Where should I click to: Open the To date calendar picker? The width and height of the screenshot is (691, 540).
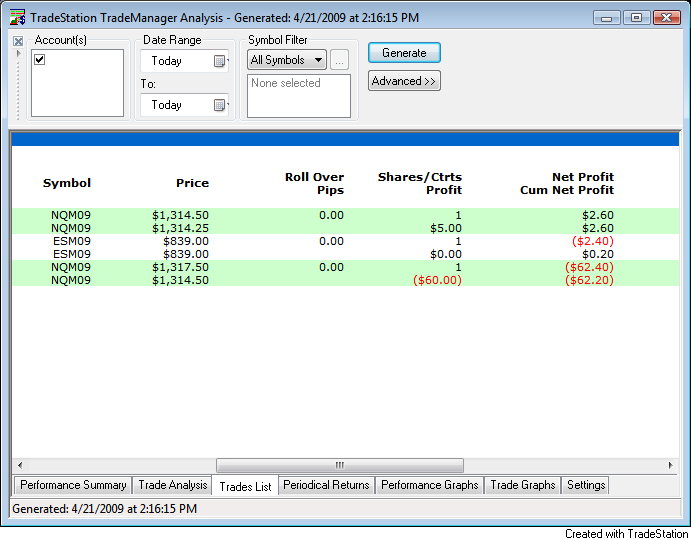click(220, 105)
